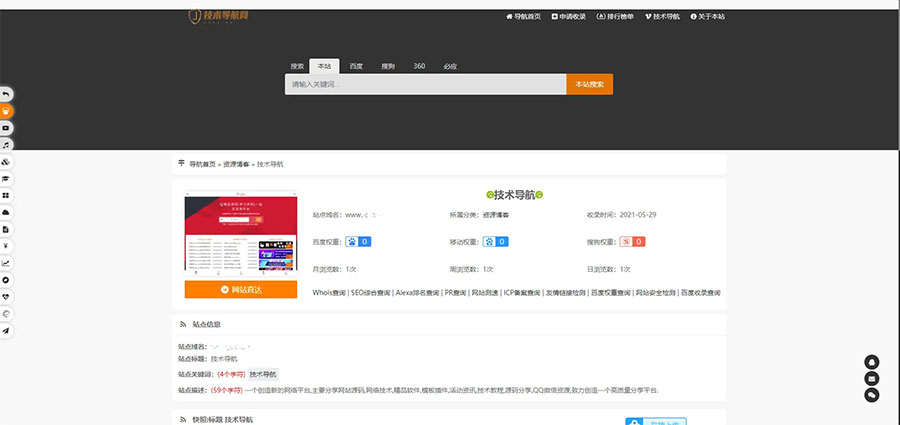Open the WeChat floating icon
The height and width of the screenshot is (425, 900).
pos(872,395)
